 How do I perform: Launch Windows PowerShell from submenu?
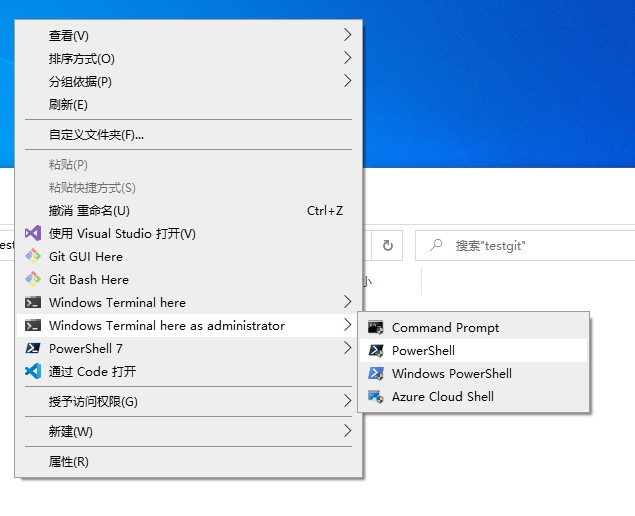click(473, 373)
